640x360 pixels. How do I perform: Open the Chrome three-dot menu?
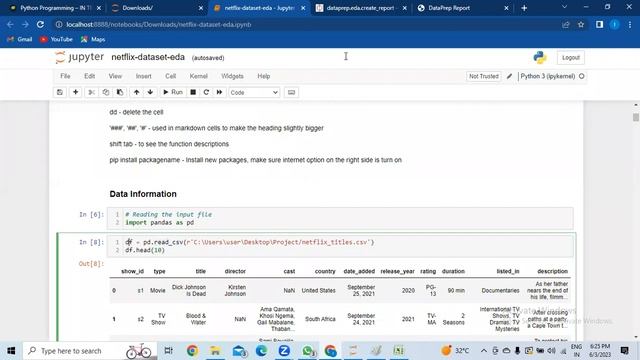click(x=630, y=24)
